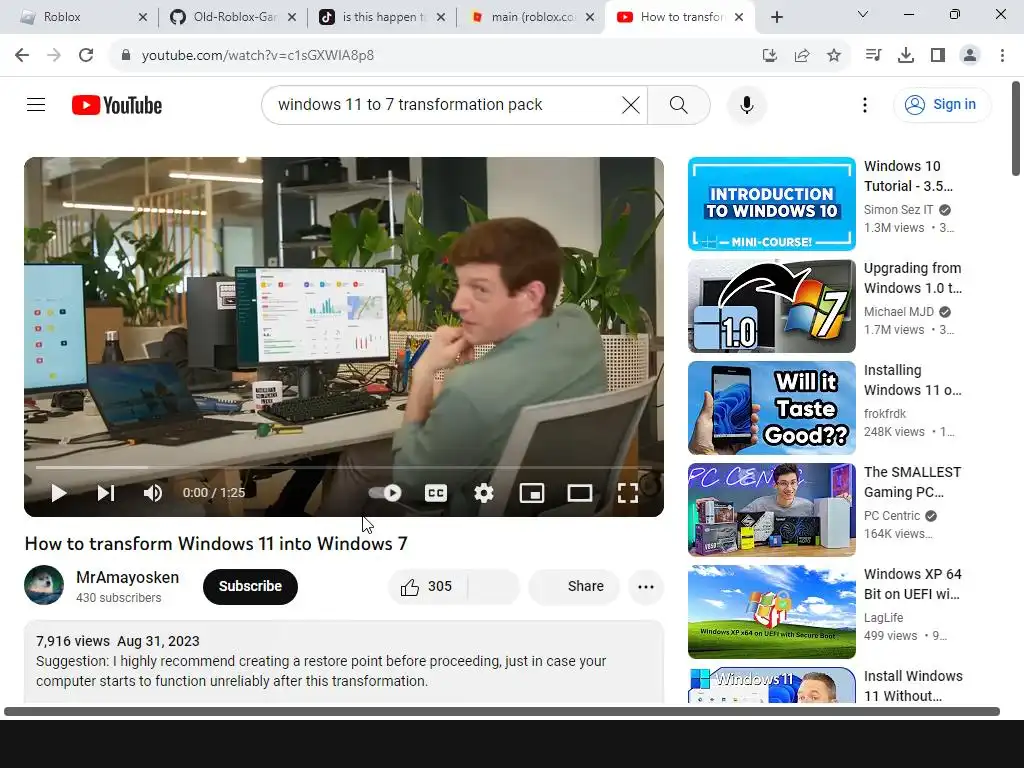The height and width of the screenshot is (768, 1024).
Task: Open the tab search chevron
Action: tap(863, 14)
